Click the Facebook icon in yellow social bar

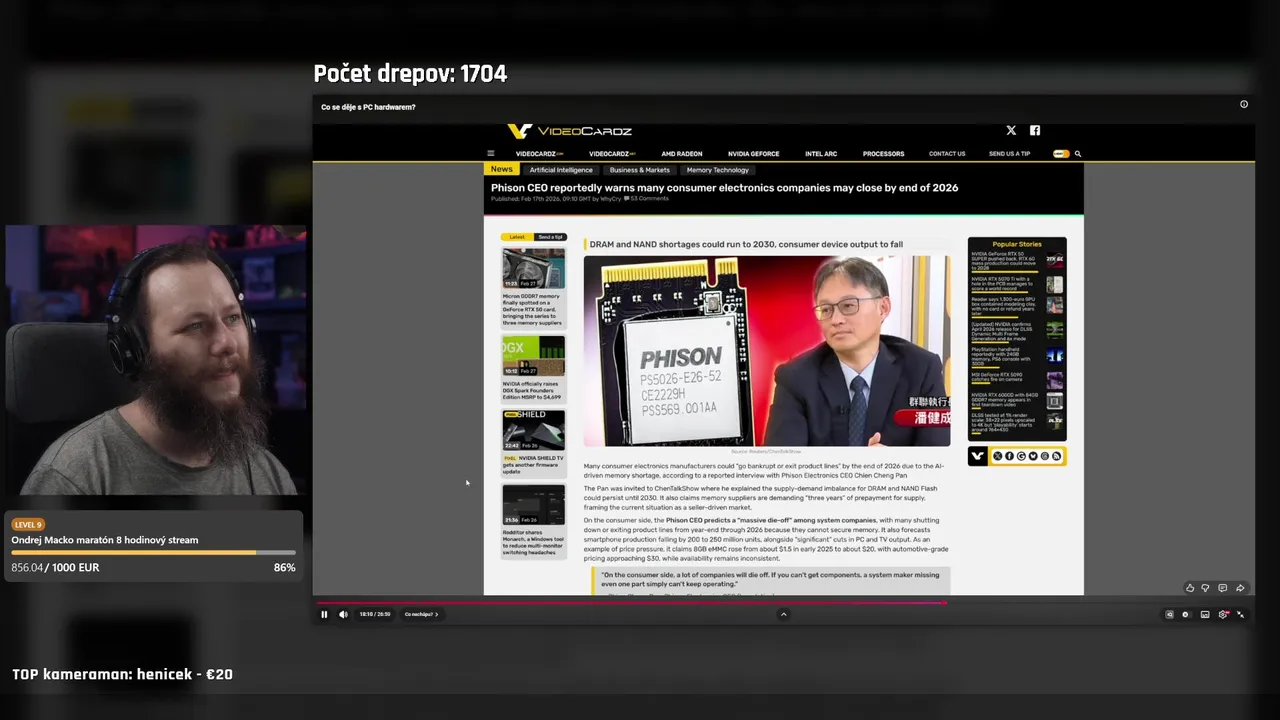pos(1009,456)
